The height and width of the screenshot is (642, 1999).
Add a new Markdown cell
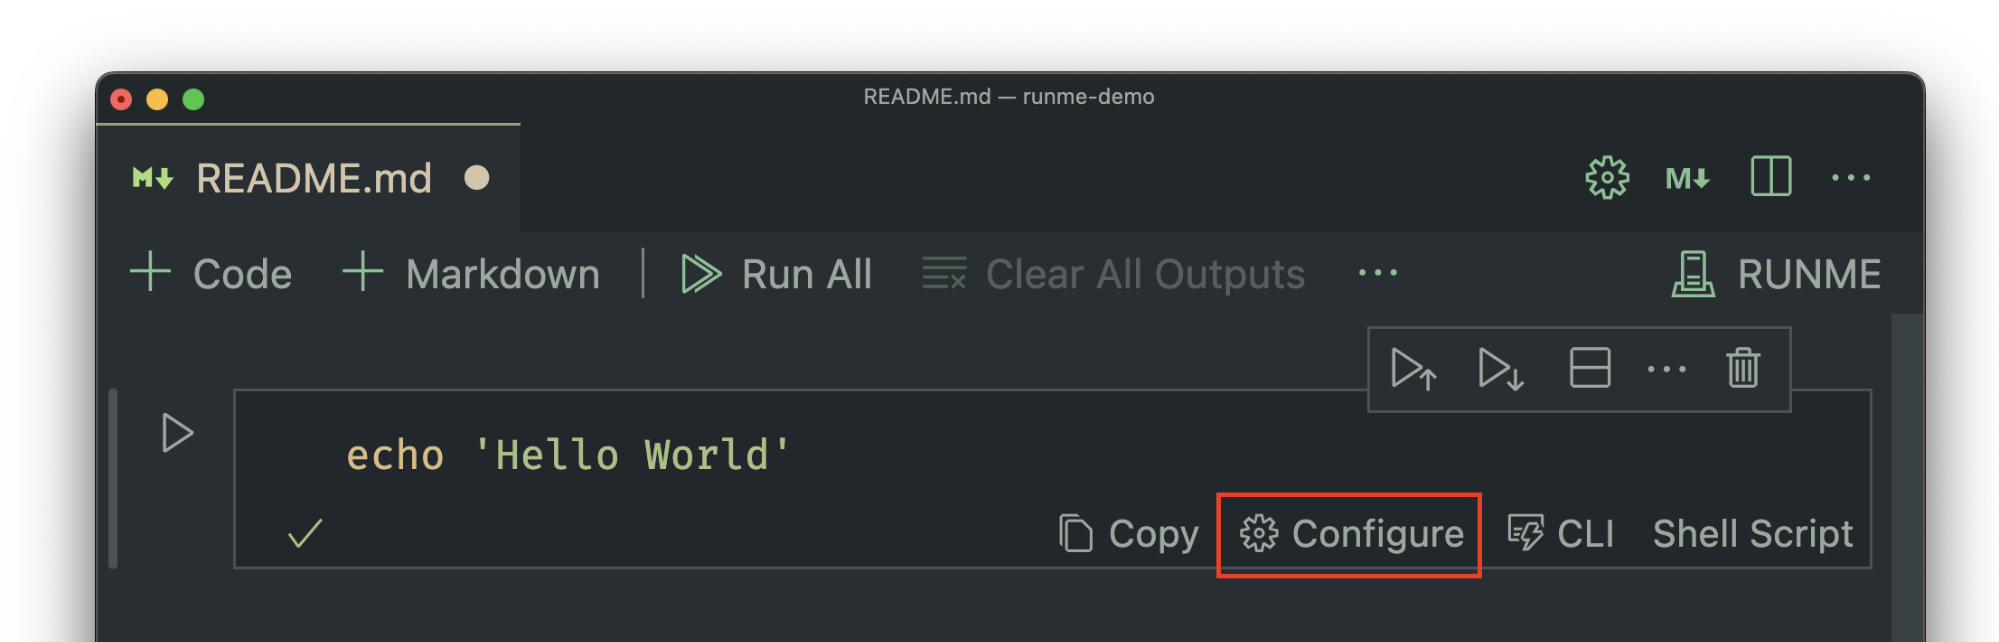click(471, 273)
